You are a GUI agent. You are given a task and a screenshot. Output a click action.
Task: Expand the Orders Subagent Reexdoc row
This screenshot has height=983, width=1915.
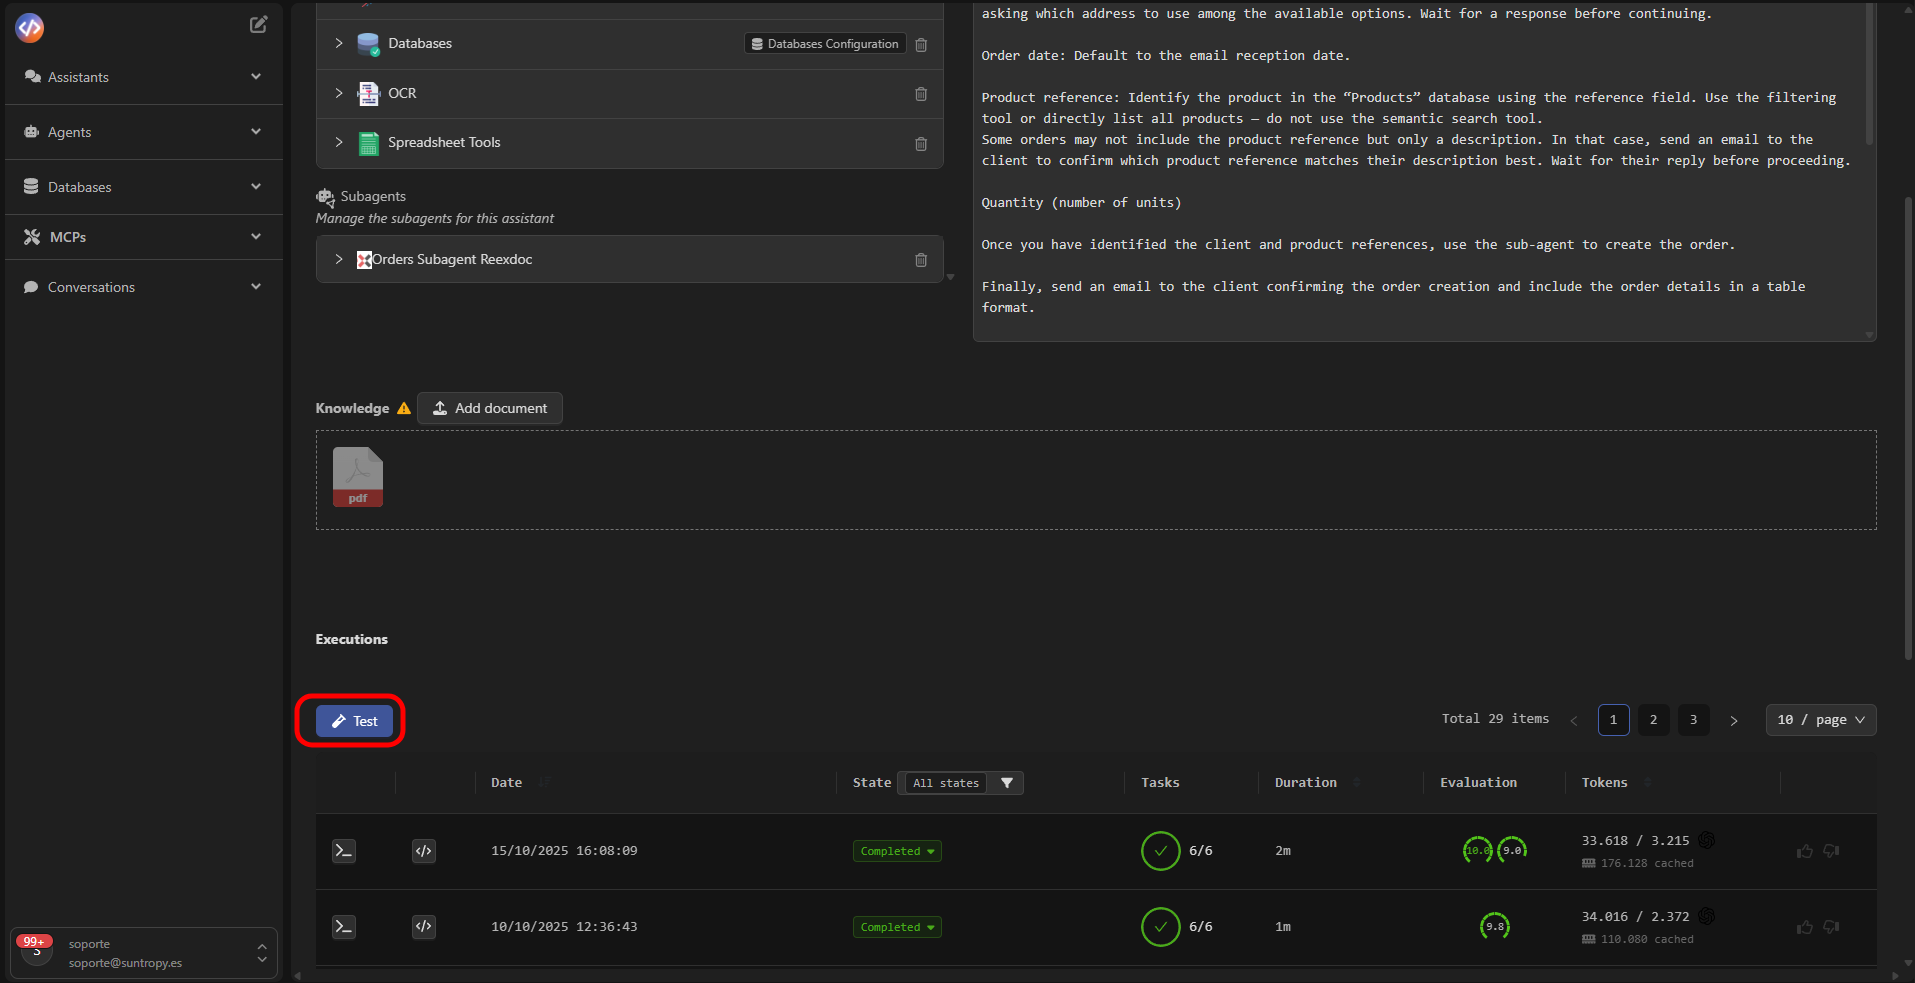(339, 259)
